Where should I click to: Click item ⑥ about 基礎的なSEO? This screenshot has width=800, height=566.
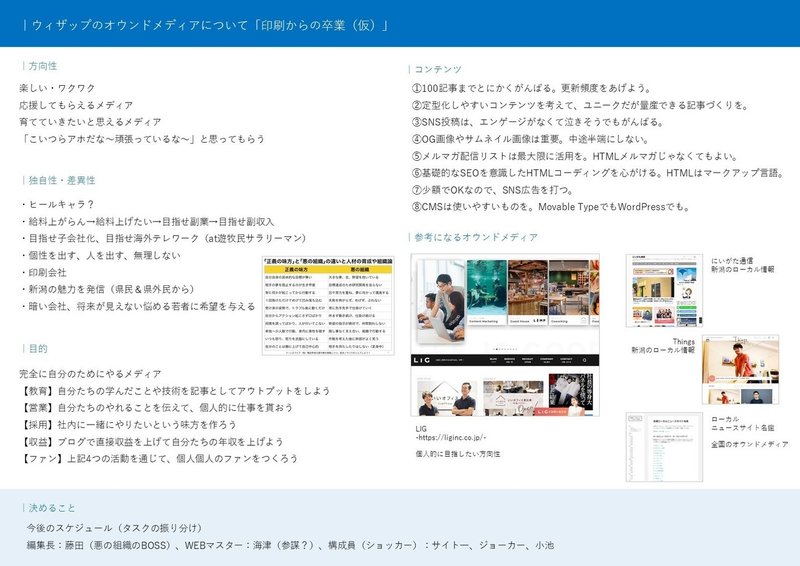point(598,173)
